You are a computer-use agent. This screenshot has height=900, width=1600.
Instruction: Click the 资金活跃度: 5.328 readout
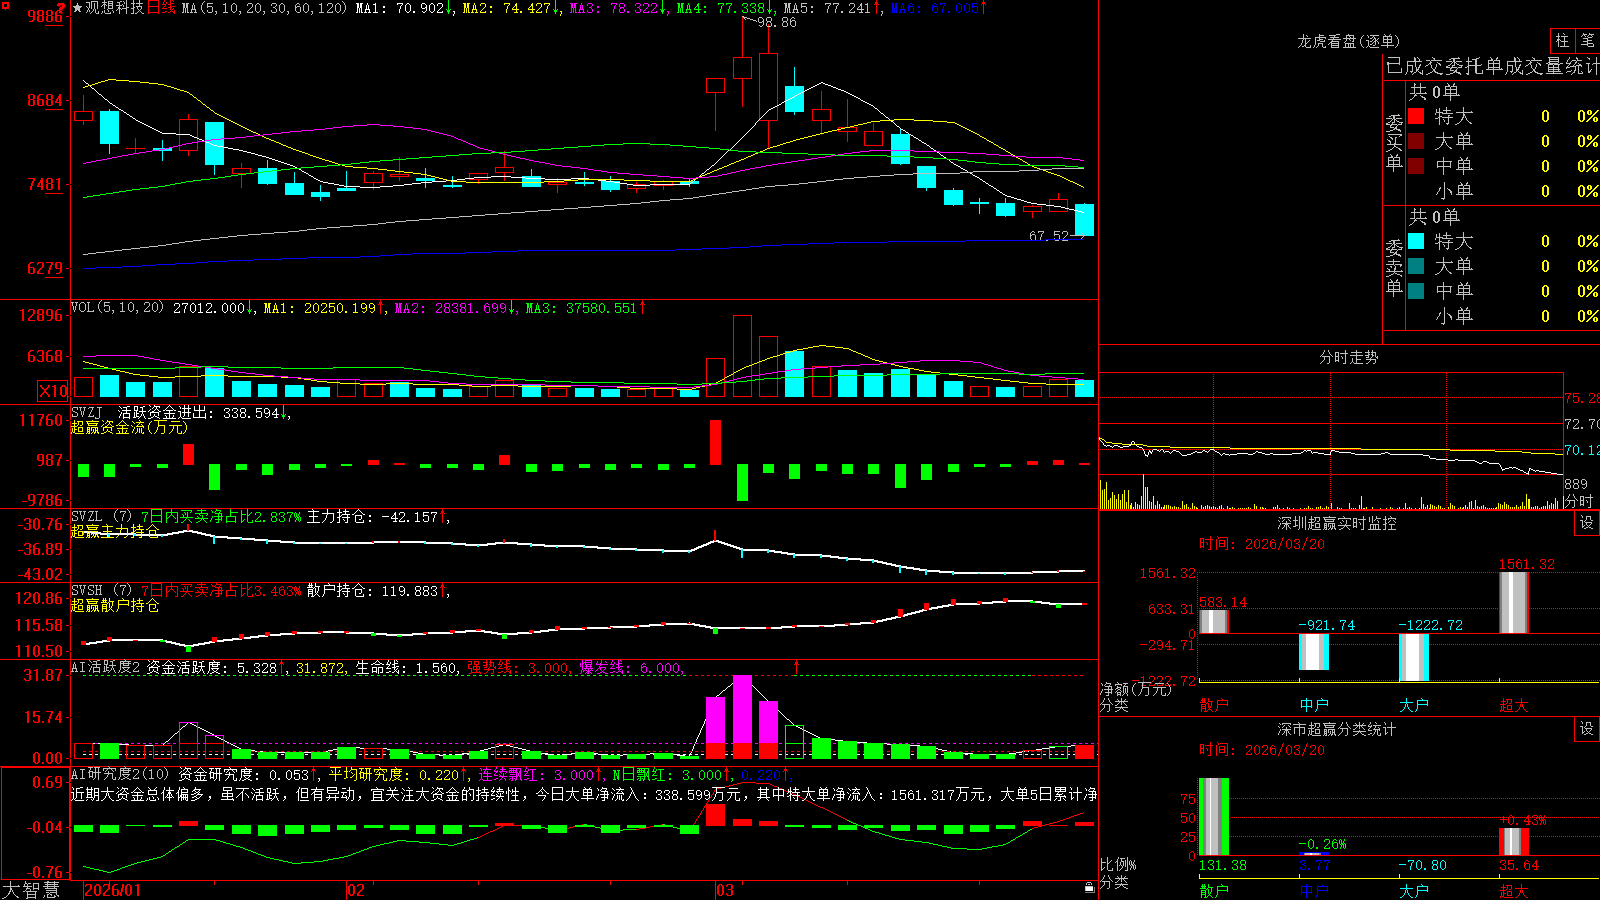(216, 667)
